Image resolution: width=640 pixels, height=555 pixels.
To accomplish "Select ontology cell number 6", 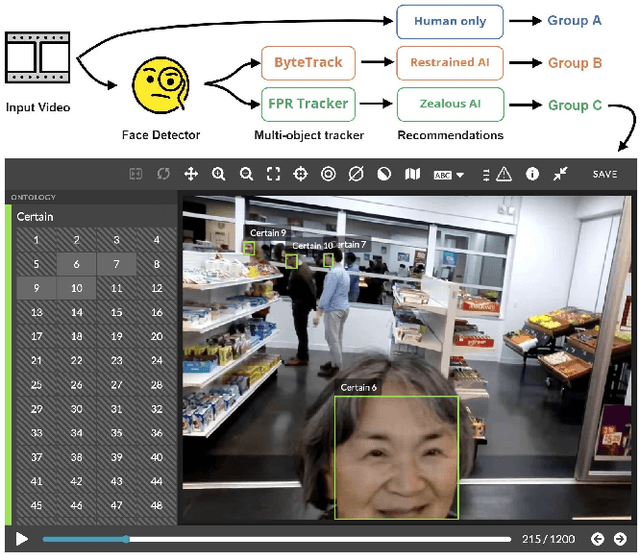I will tap(76, 264).
